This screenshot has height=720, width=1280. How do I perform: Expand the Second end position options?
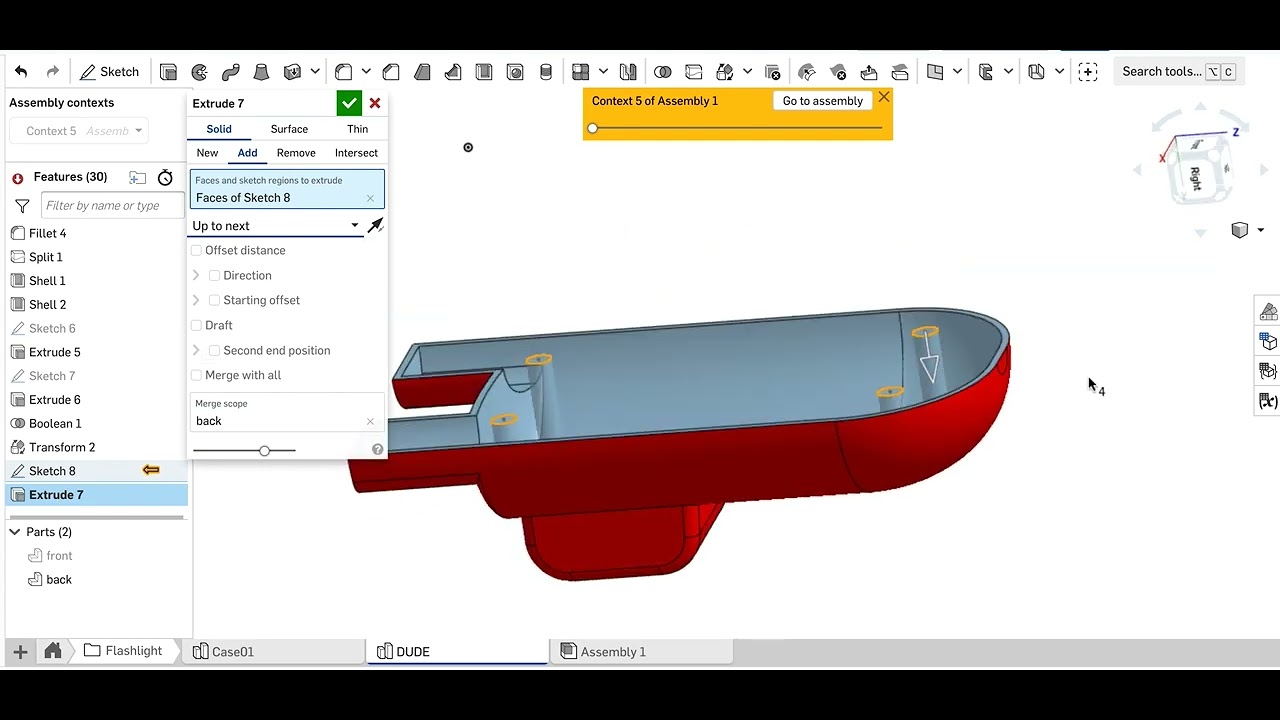pos(196,350)
